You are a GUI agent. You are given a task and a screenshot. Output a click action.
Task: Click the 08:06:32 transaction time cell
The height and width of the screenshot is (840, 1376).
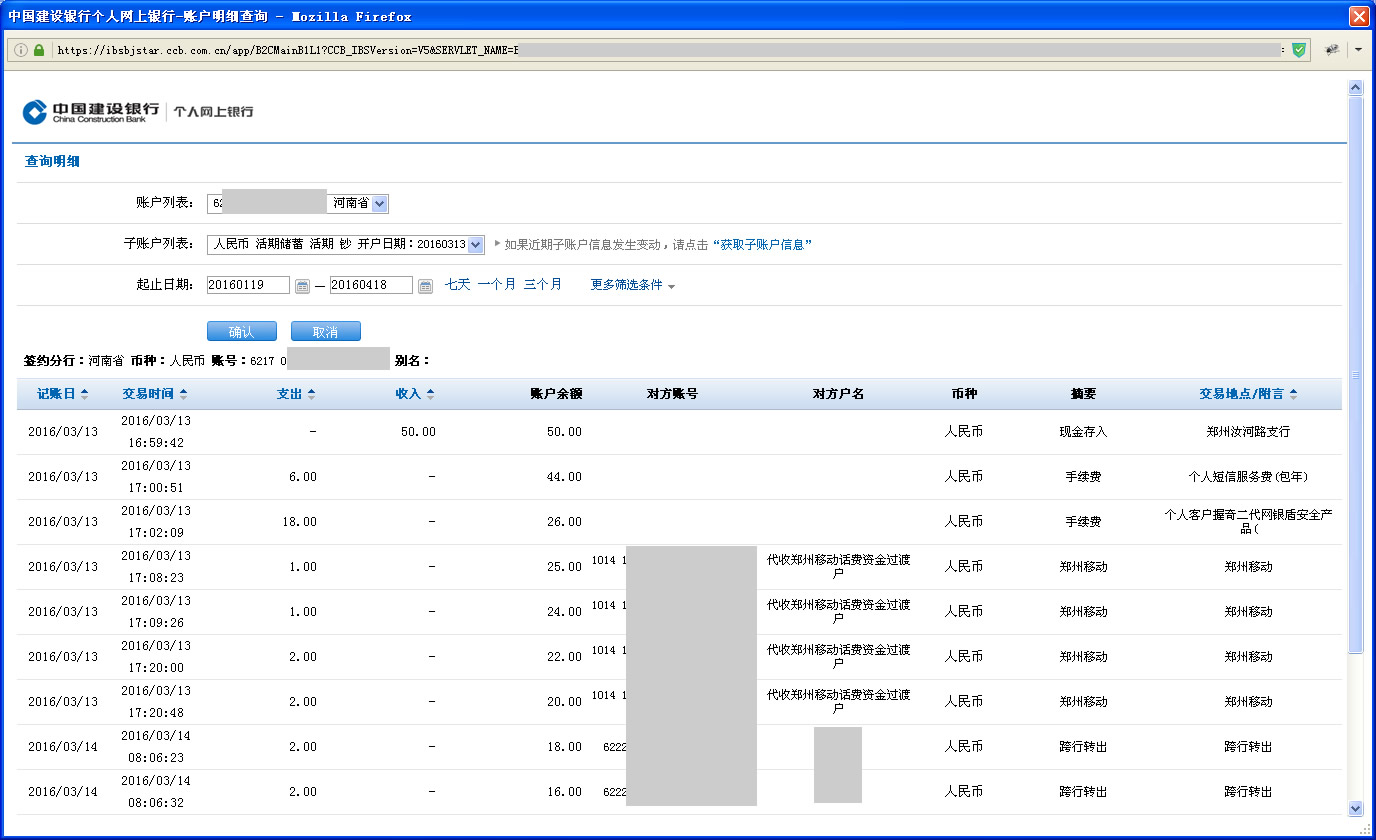tap(155, 803)
